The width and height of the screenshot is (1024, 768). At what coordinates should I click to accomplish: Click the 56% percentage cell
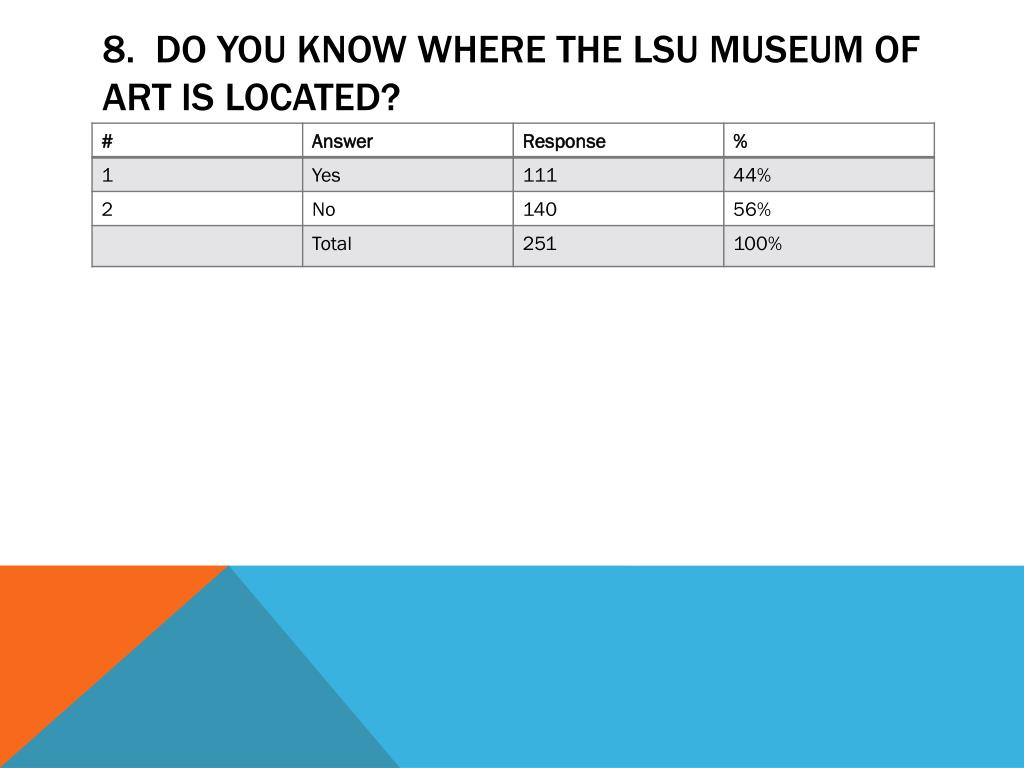(x=829, y=209)
